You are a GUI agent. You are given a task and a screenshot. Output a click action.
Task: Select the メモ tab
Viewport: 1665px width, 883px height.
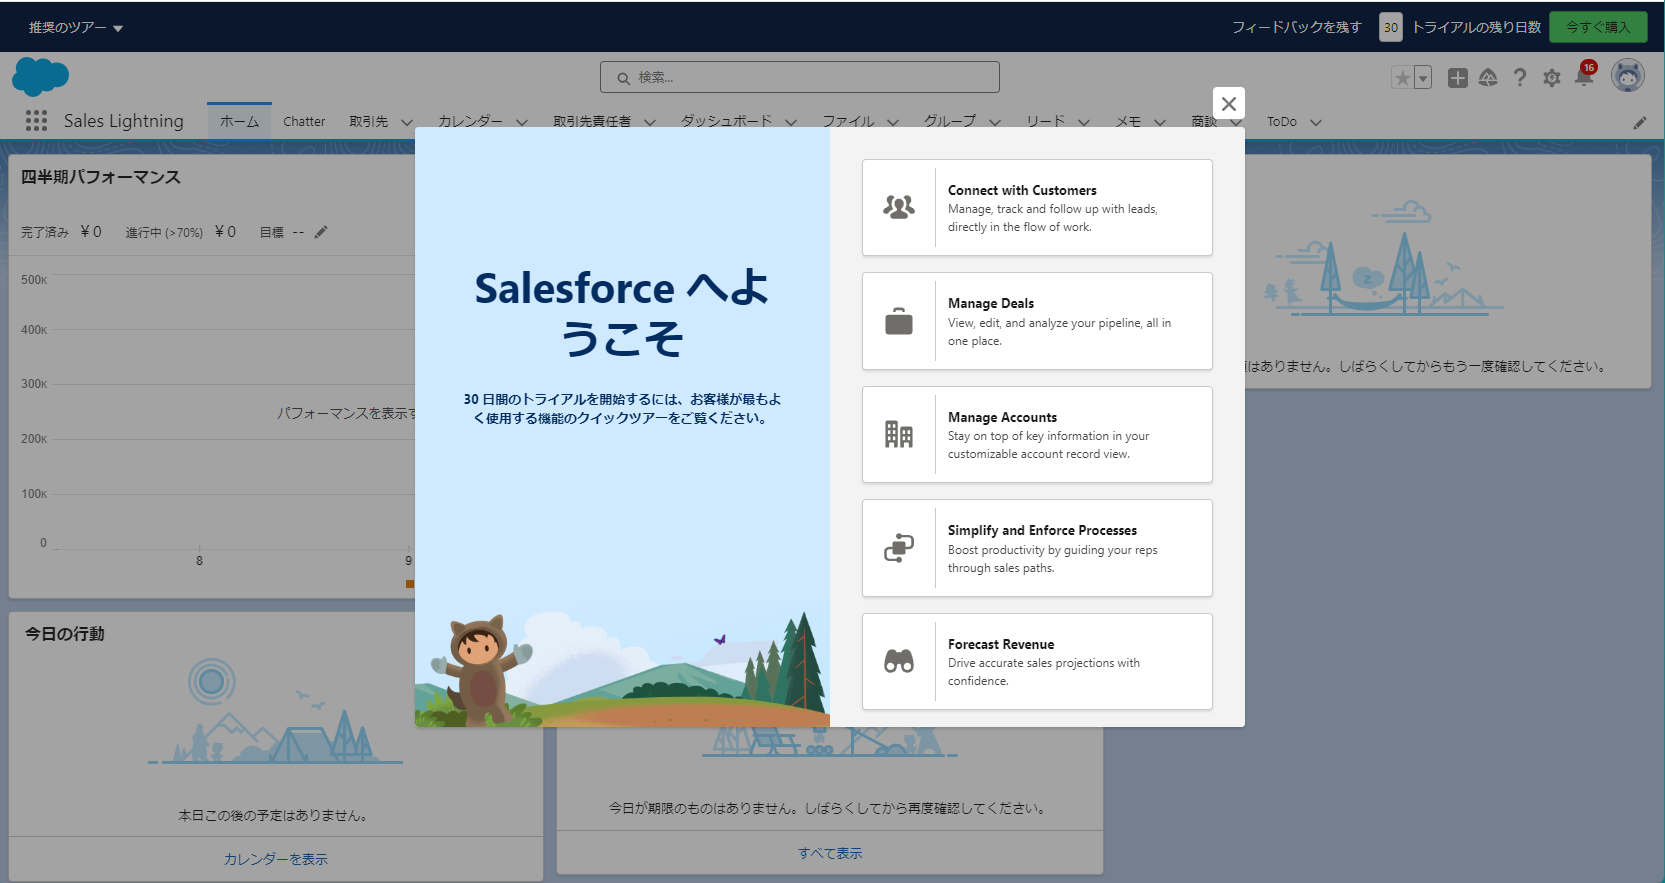click(1128, 121)
